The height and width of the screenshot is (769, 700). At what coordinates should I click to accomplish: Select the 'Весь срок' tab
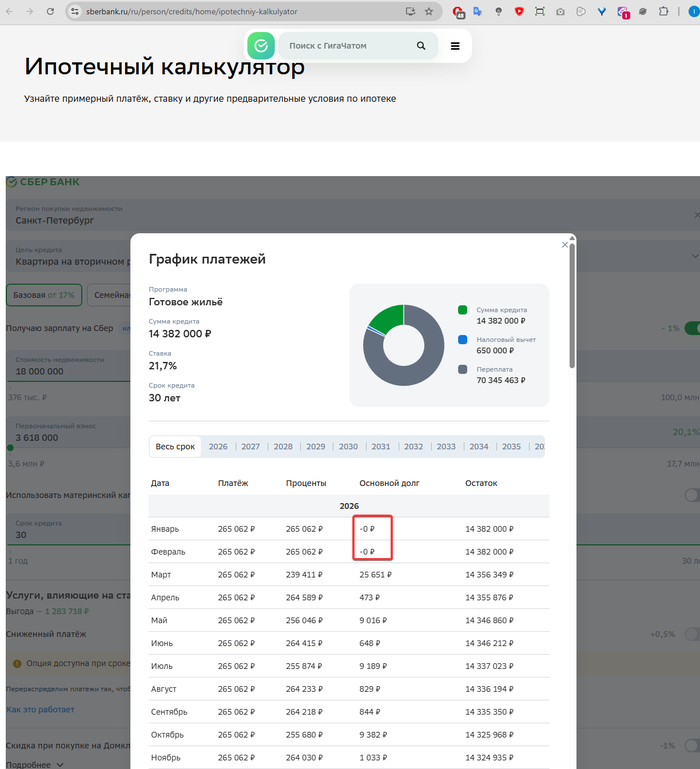(175, 447)
